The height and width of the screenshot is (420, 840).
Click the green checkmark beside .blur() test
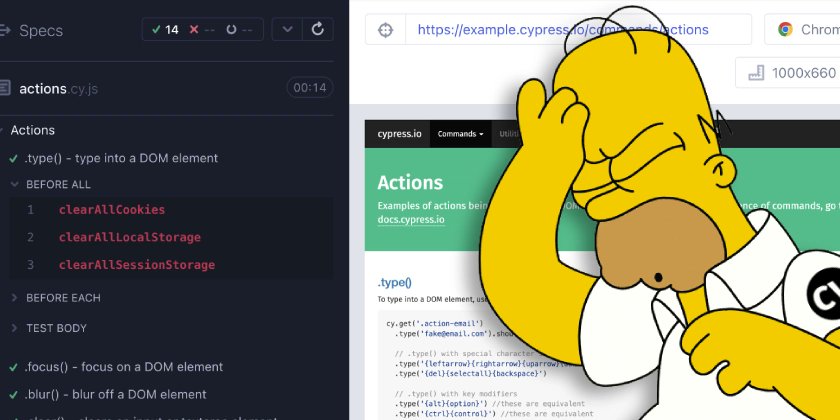point(14,395)
